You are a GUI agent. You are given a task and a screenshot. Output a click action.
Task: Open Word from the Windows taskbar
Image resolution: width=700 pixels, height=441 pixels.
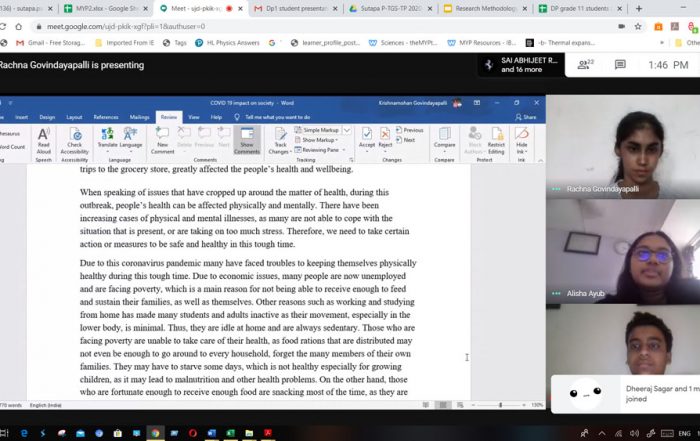212,433
